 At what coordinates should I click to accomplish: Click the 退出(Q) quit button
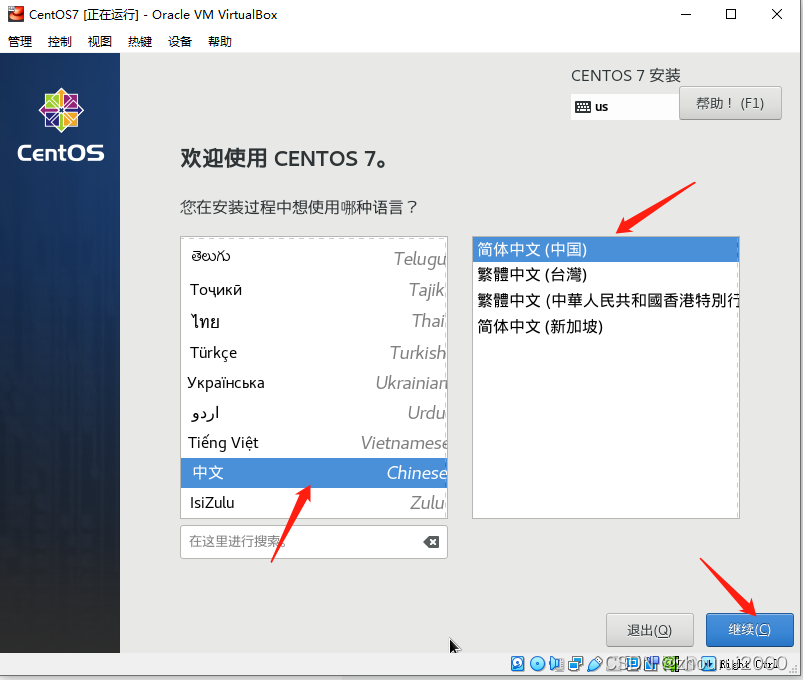649,630
